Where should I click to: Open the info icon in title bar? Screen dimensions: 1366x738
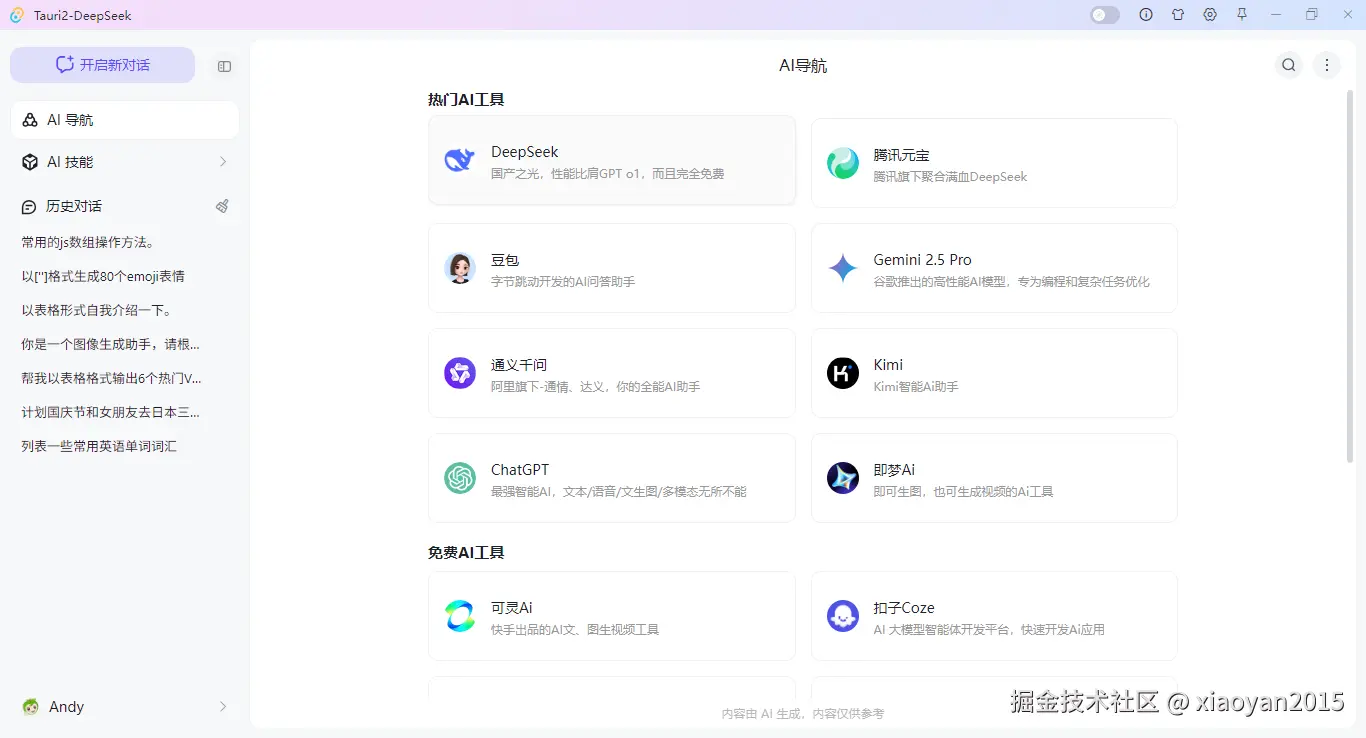pos(1146,15)
